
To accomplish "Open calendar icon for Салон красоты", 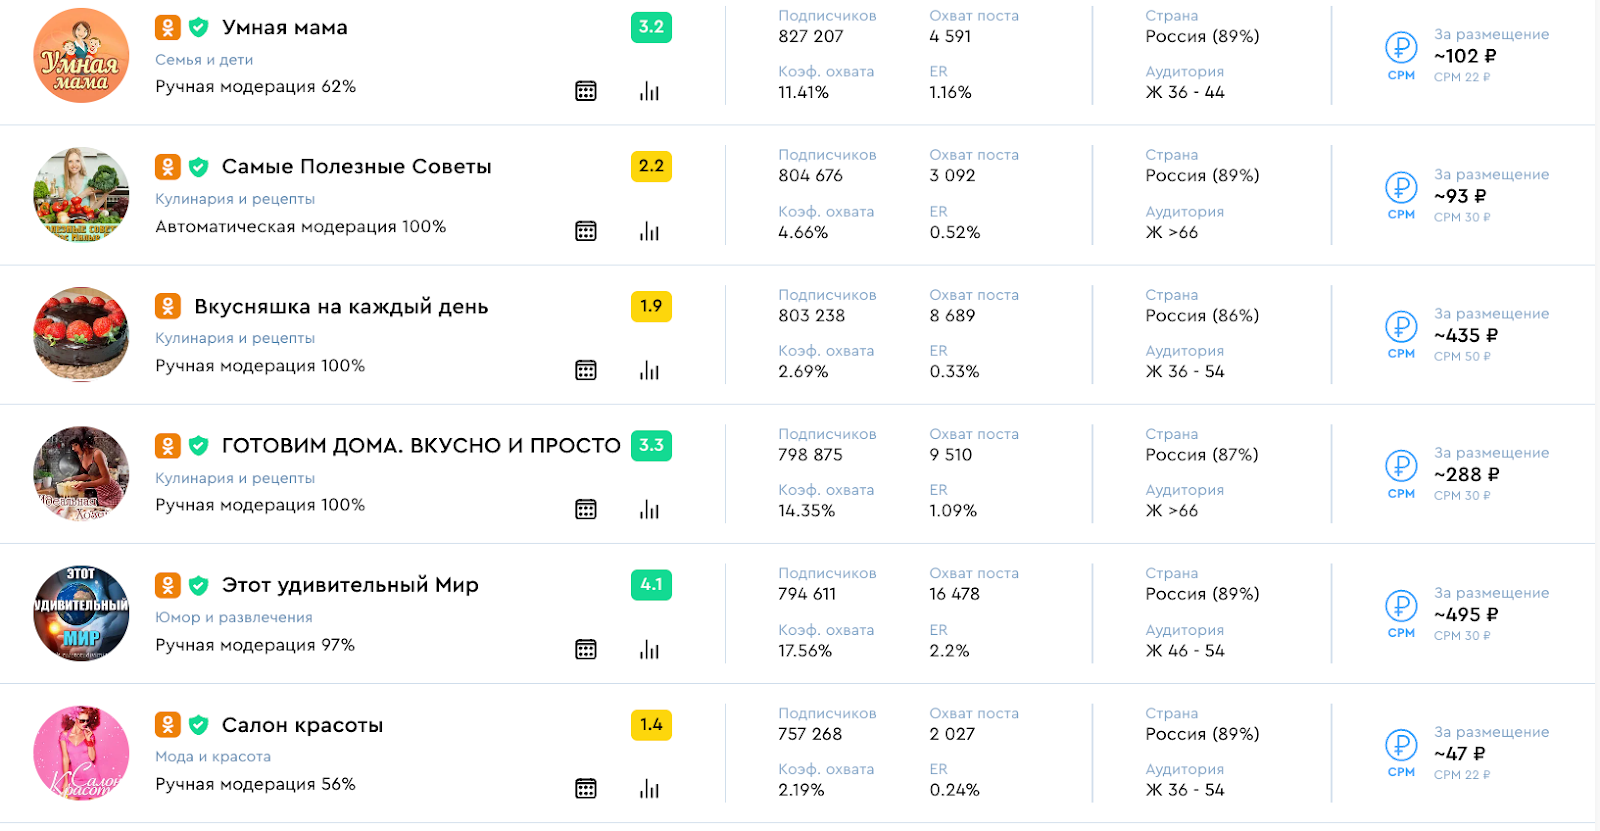I will 586,788.
